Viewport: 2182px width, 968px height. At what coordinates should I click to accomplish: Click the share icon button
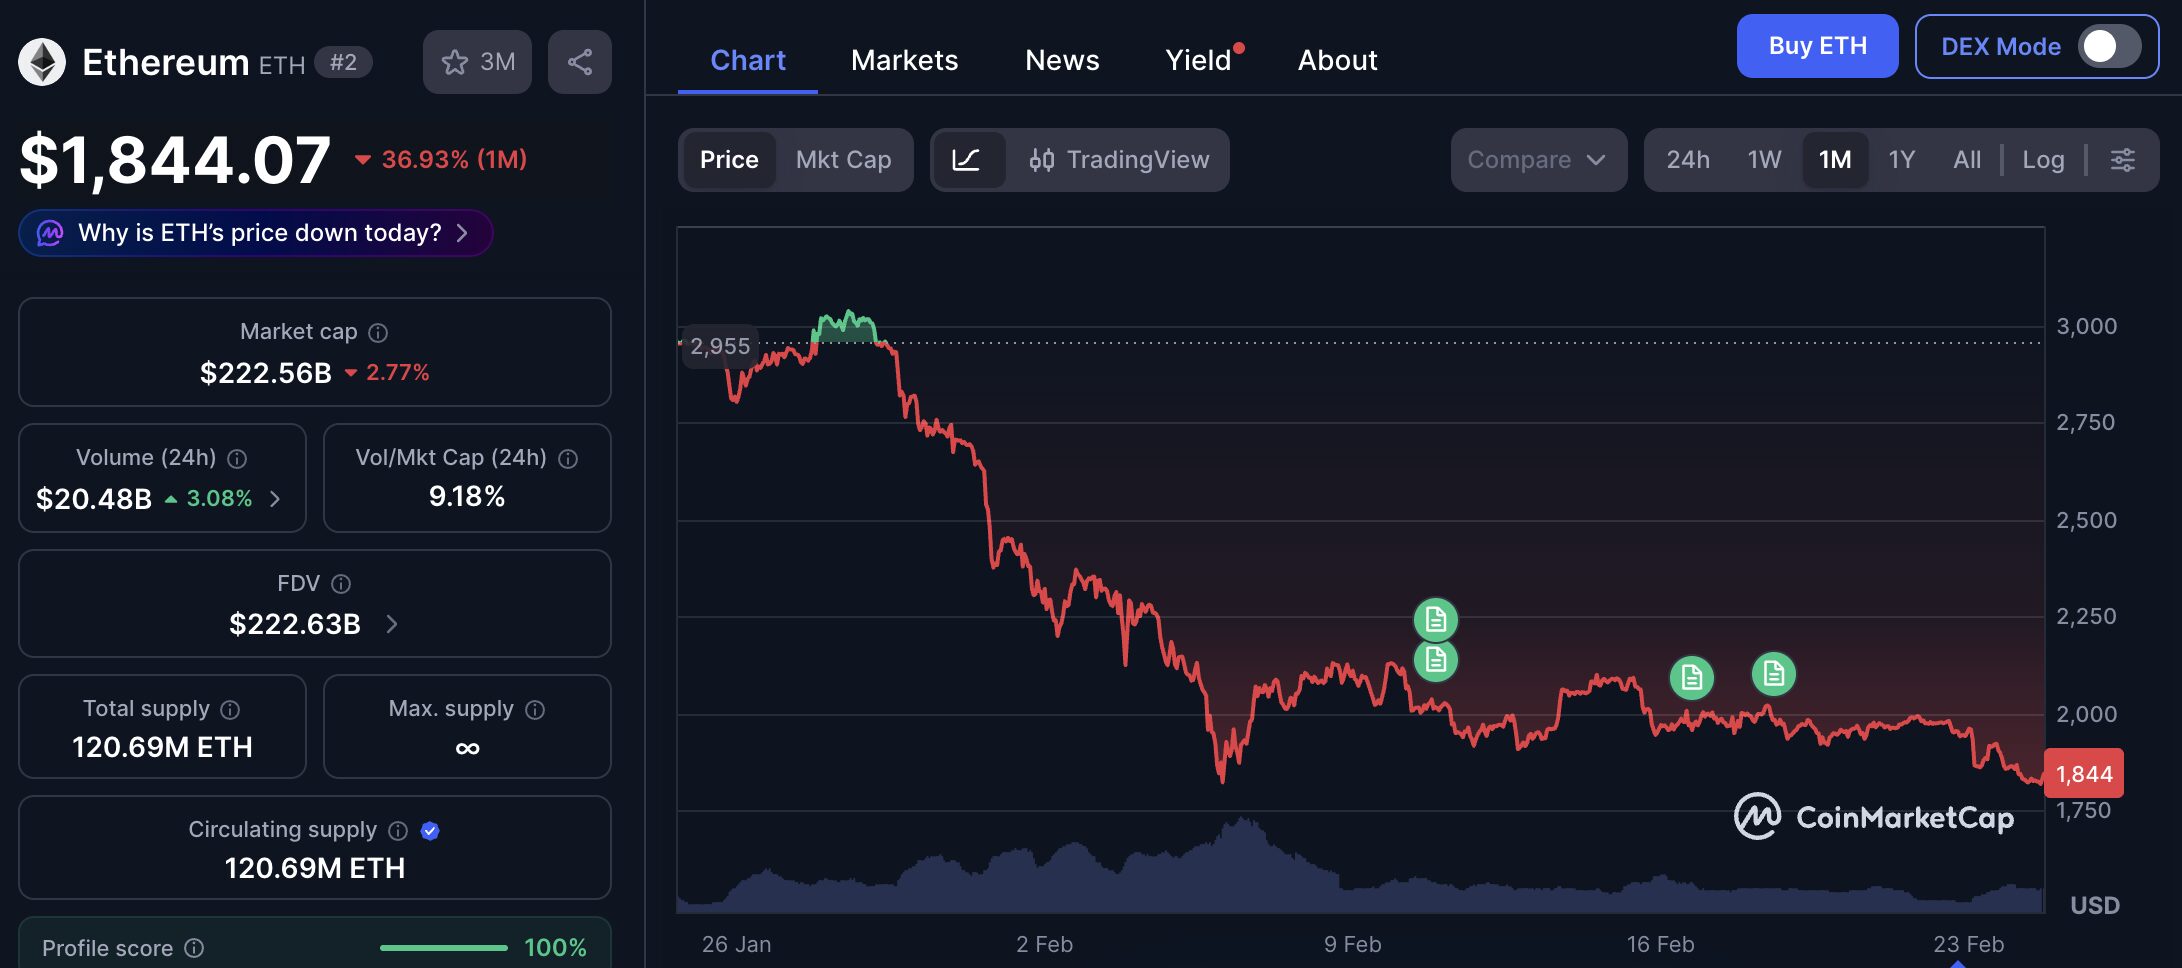coord(579,62)
